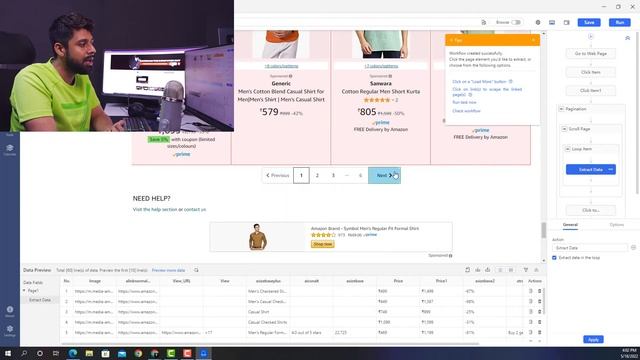Switch to the Options tab
The height and width of the screenshot is (360, 640).
616,225
